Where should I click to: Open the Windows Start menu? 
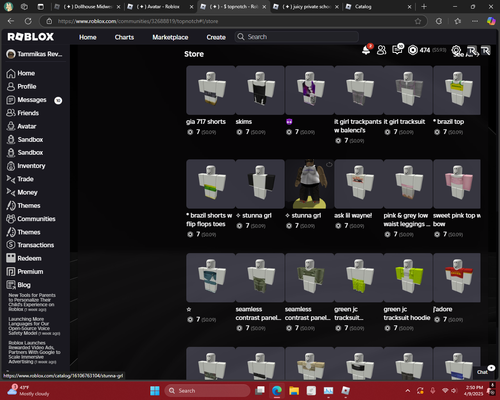(155, 391)
